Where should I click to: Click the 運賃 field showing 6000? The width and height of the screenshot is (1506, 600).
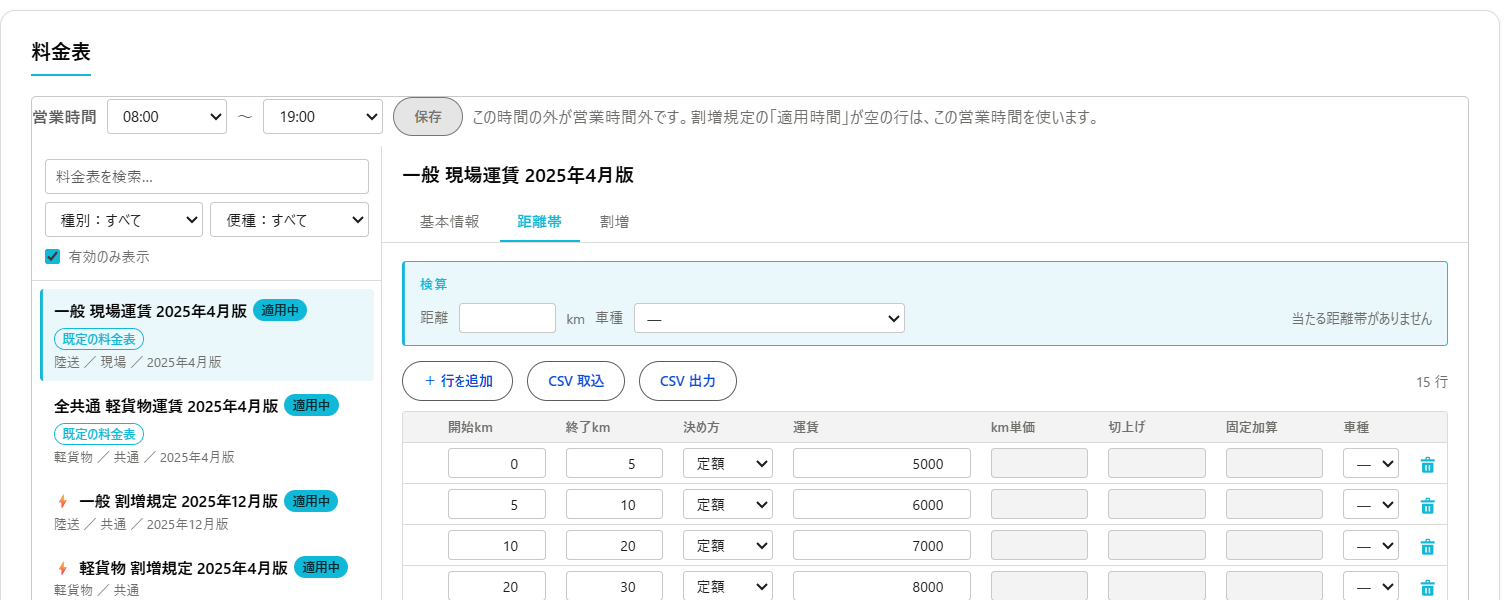click(882, 504)
